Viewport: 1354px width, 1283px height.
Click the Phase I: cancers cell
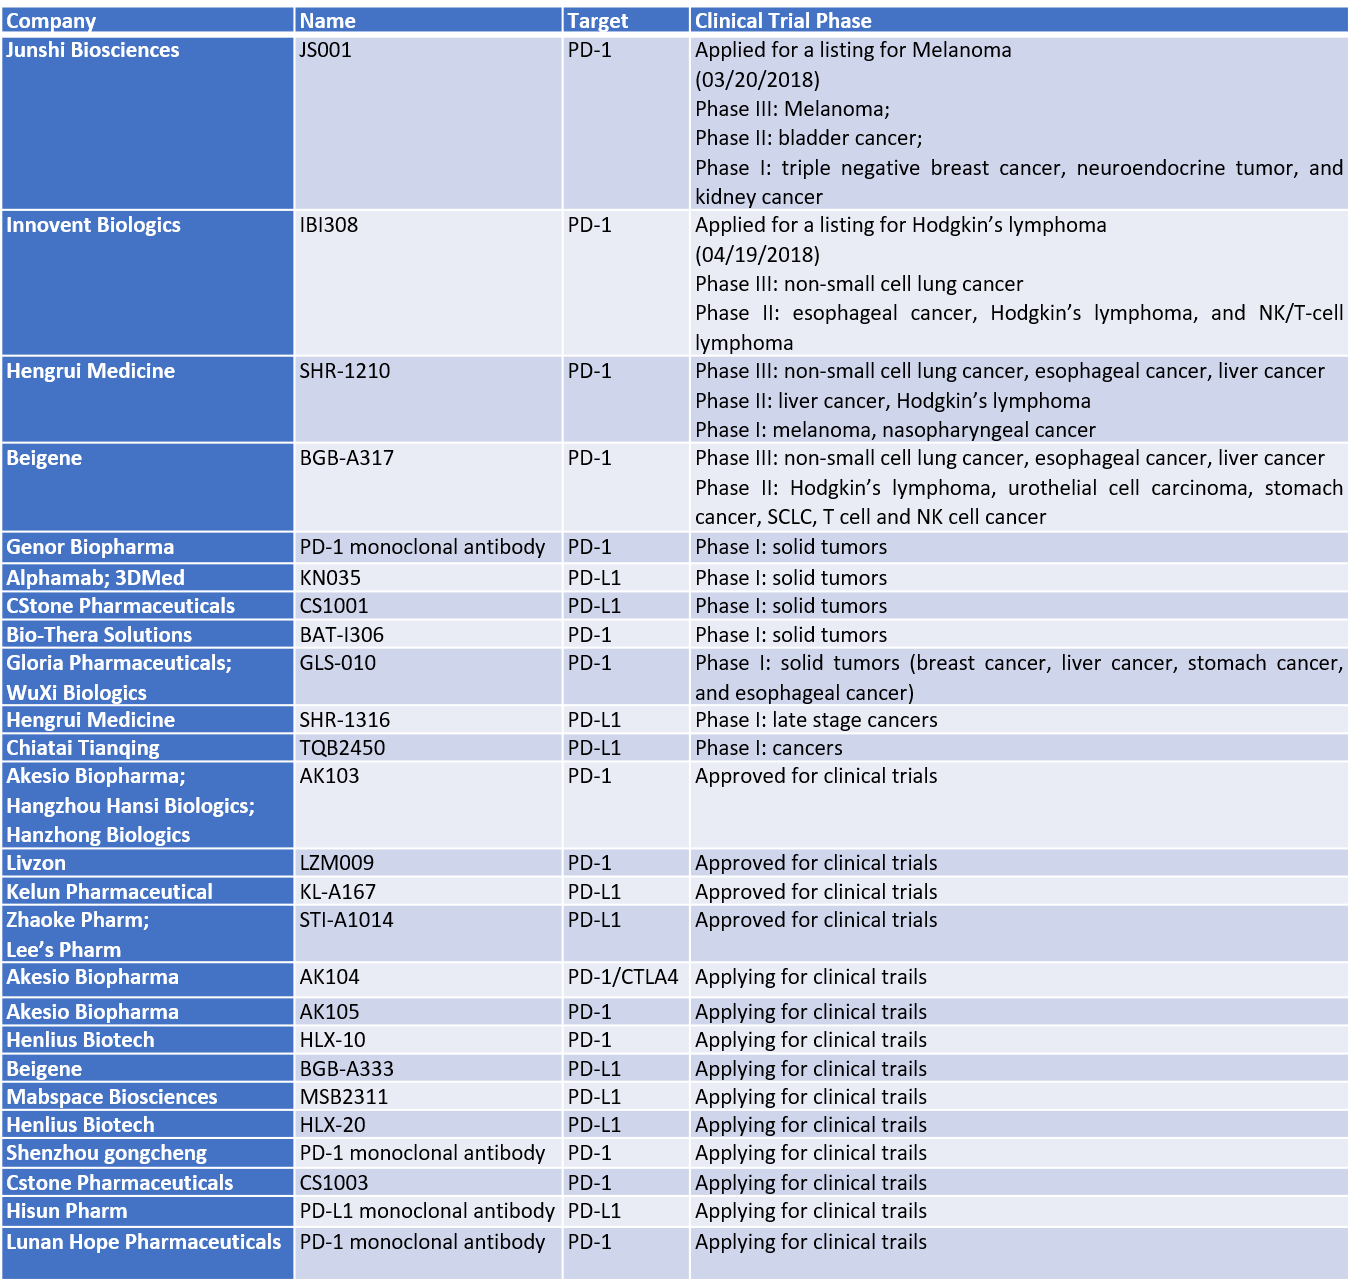coord(1019,748)
